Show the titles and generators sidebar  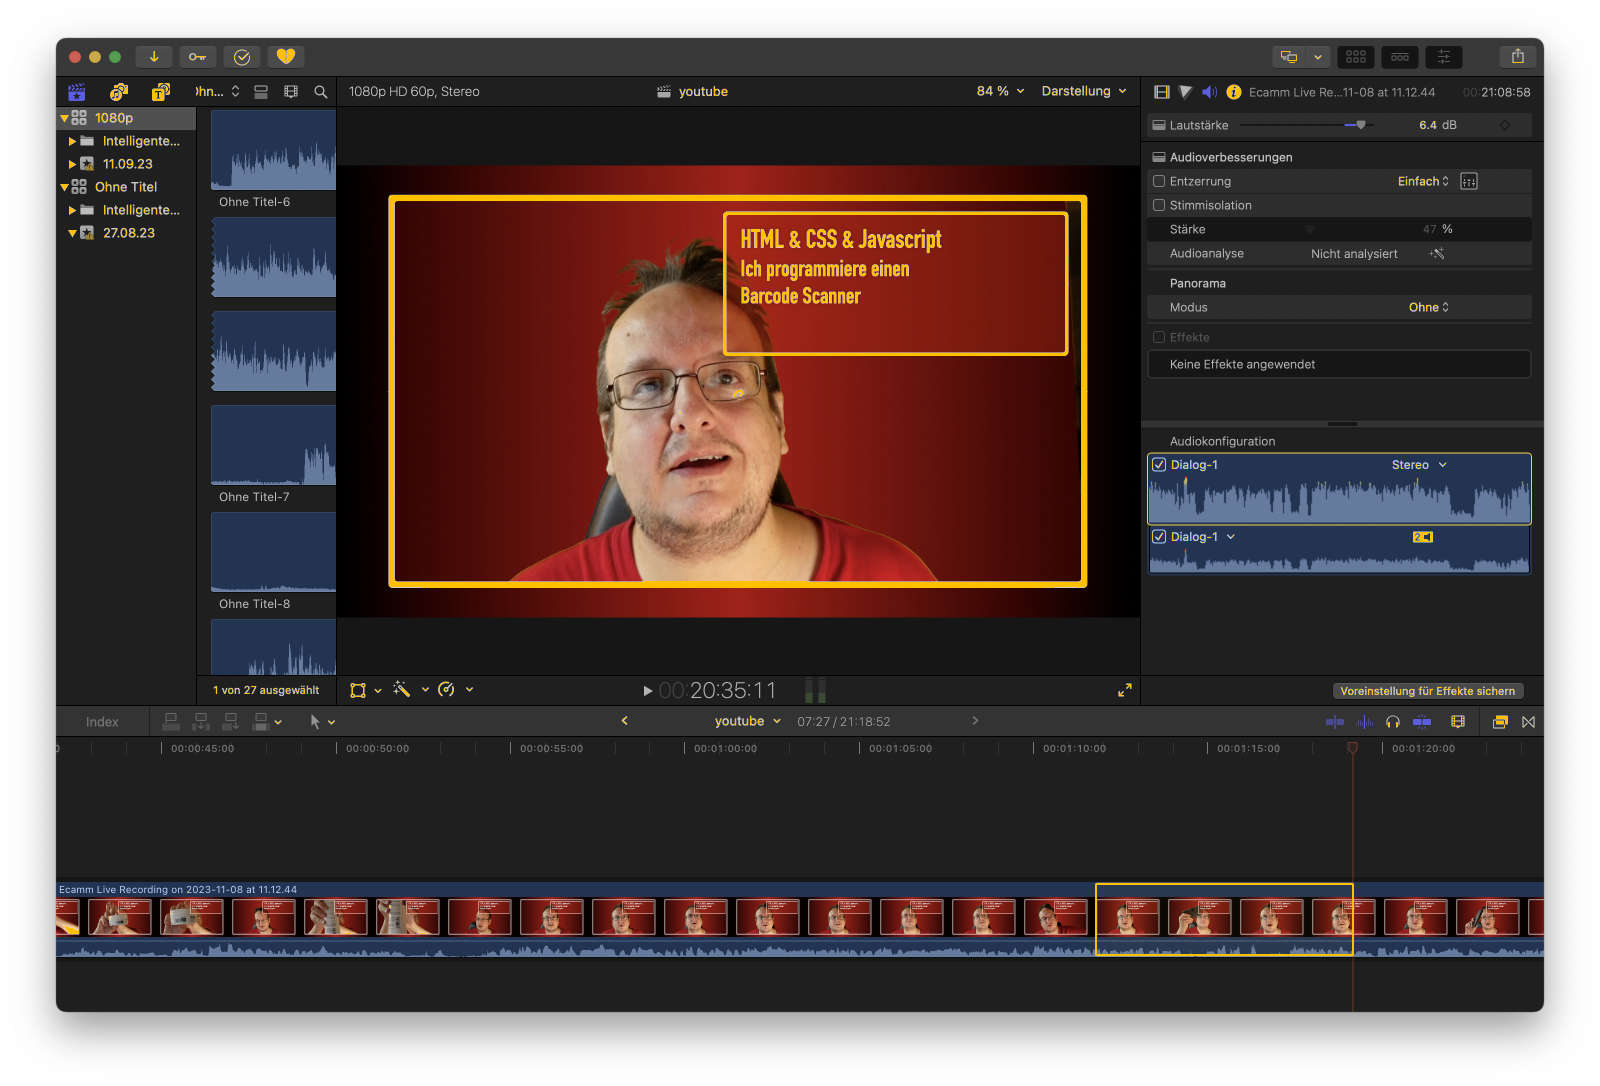(160, 92)
